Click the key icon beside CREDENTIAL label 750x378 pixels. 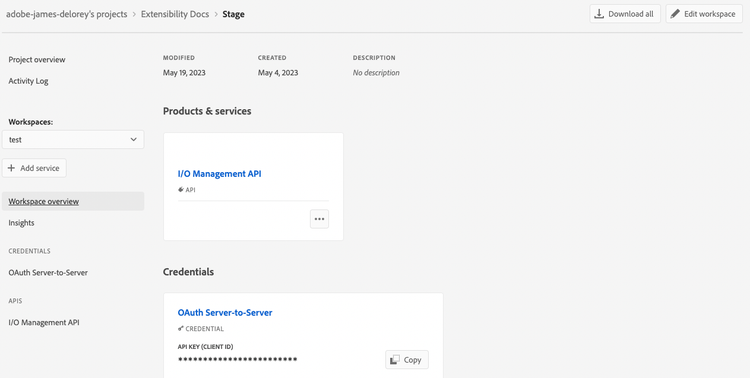pos(181,329)
